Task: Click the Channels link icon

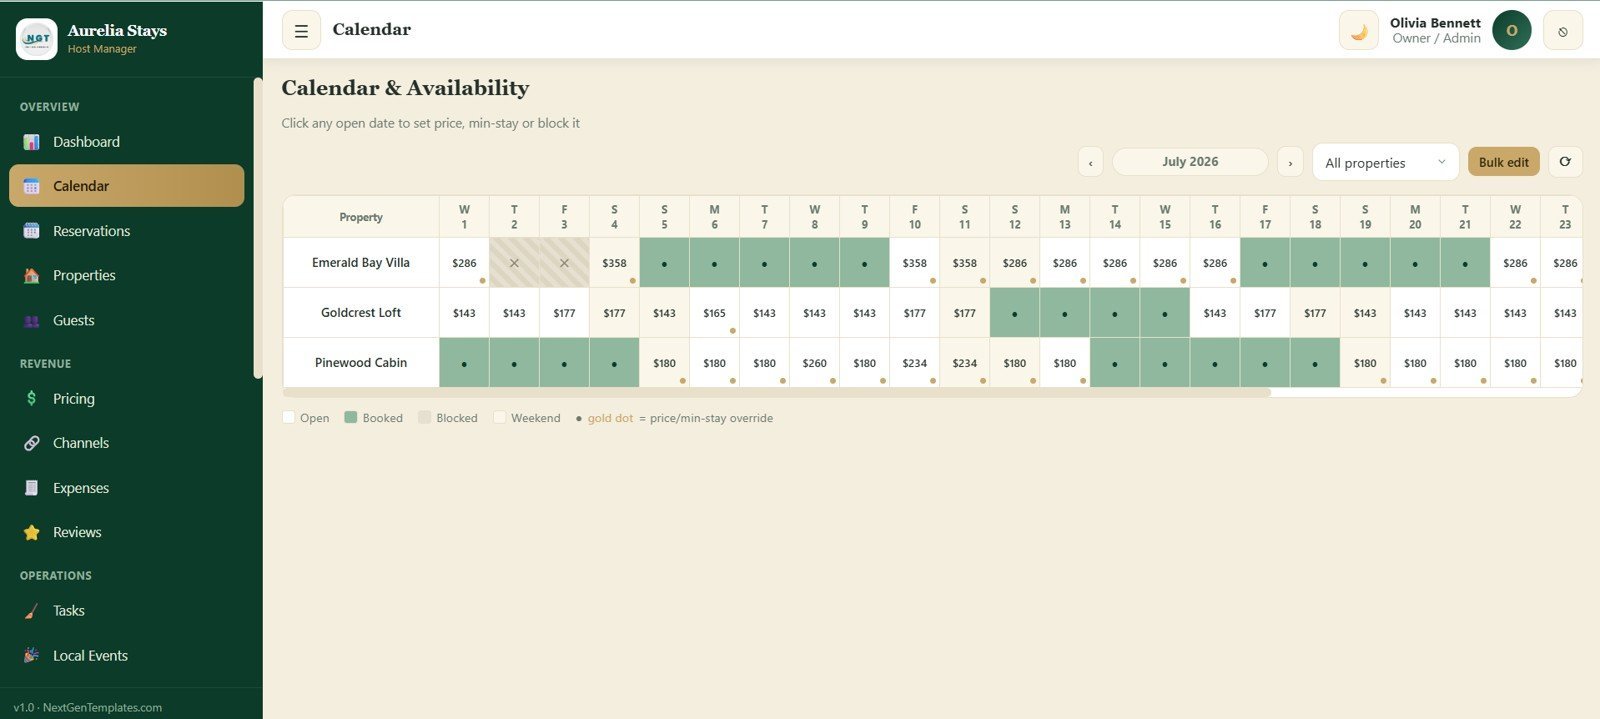Action: click(x=32, y=443)
